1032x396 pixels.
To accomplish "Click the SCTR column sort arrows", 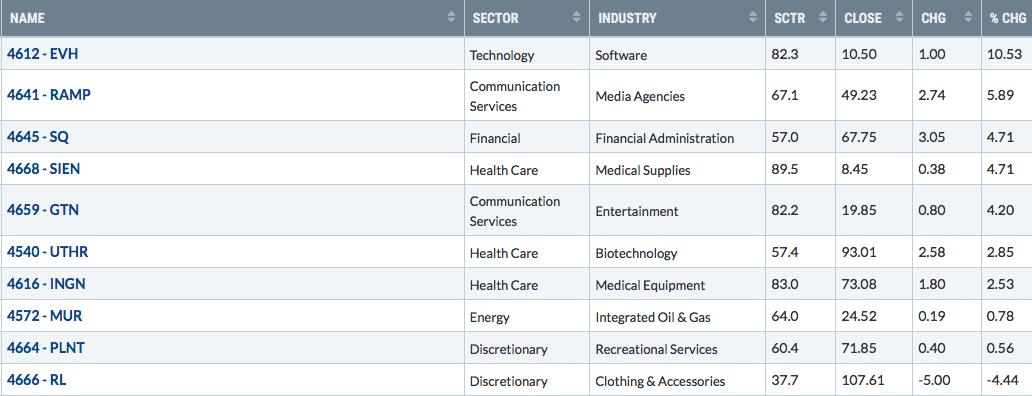I will pyautogui.click(x=823, y=18).
